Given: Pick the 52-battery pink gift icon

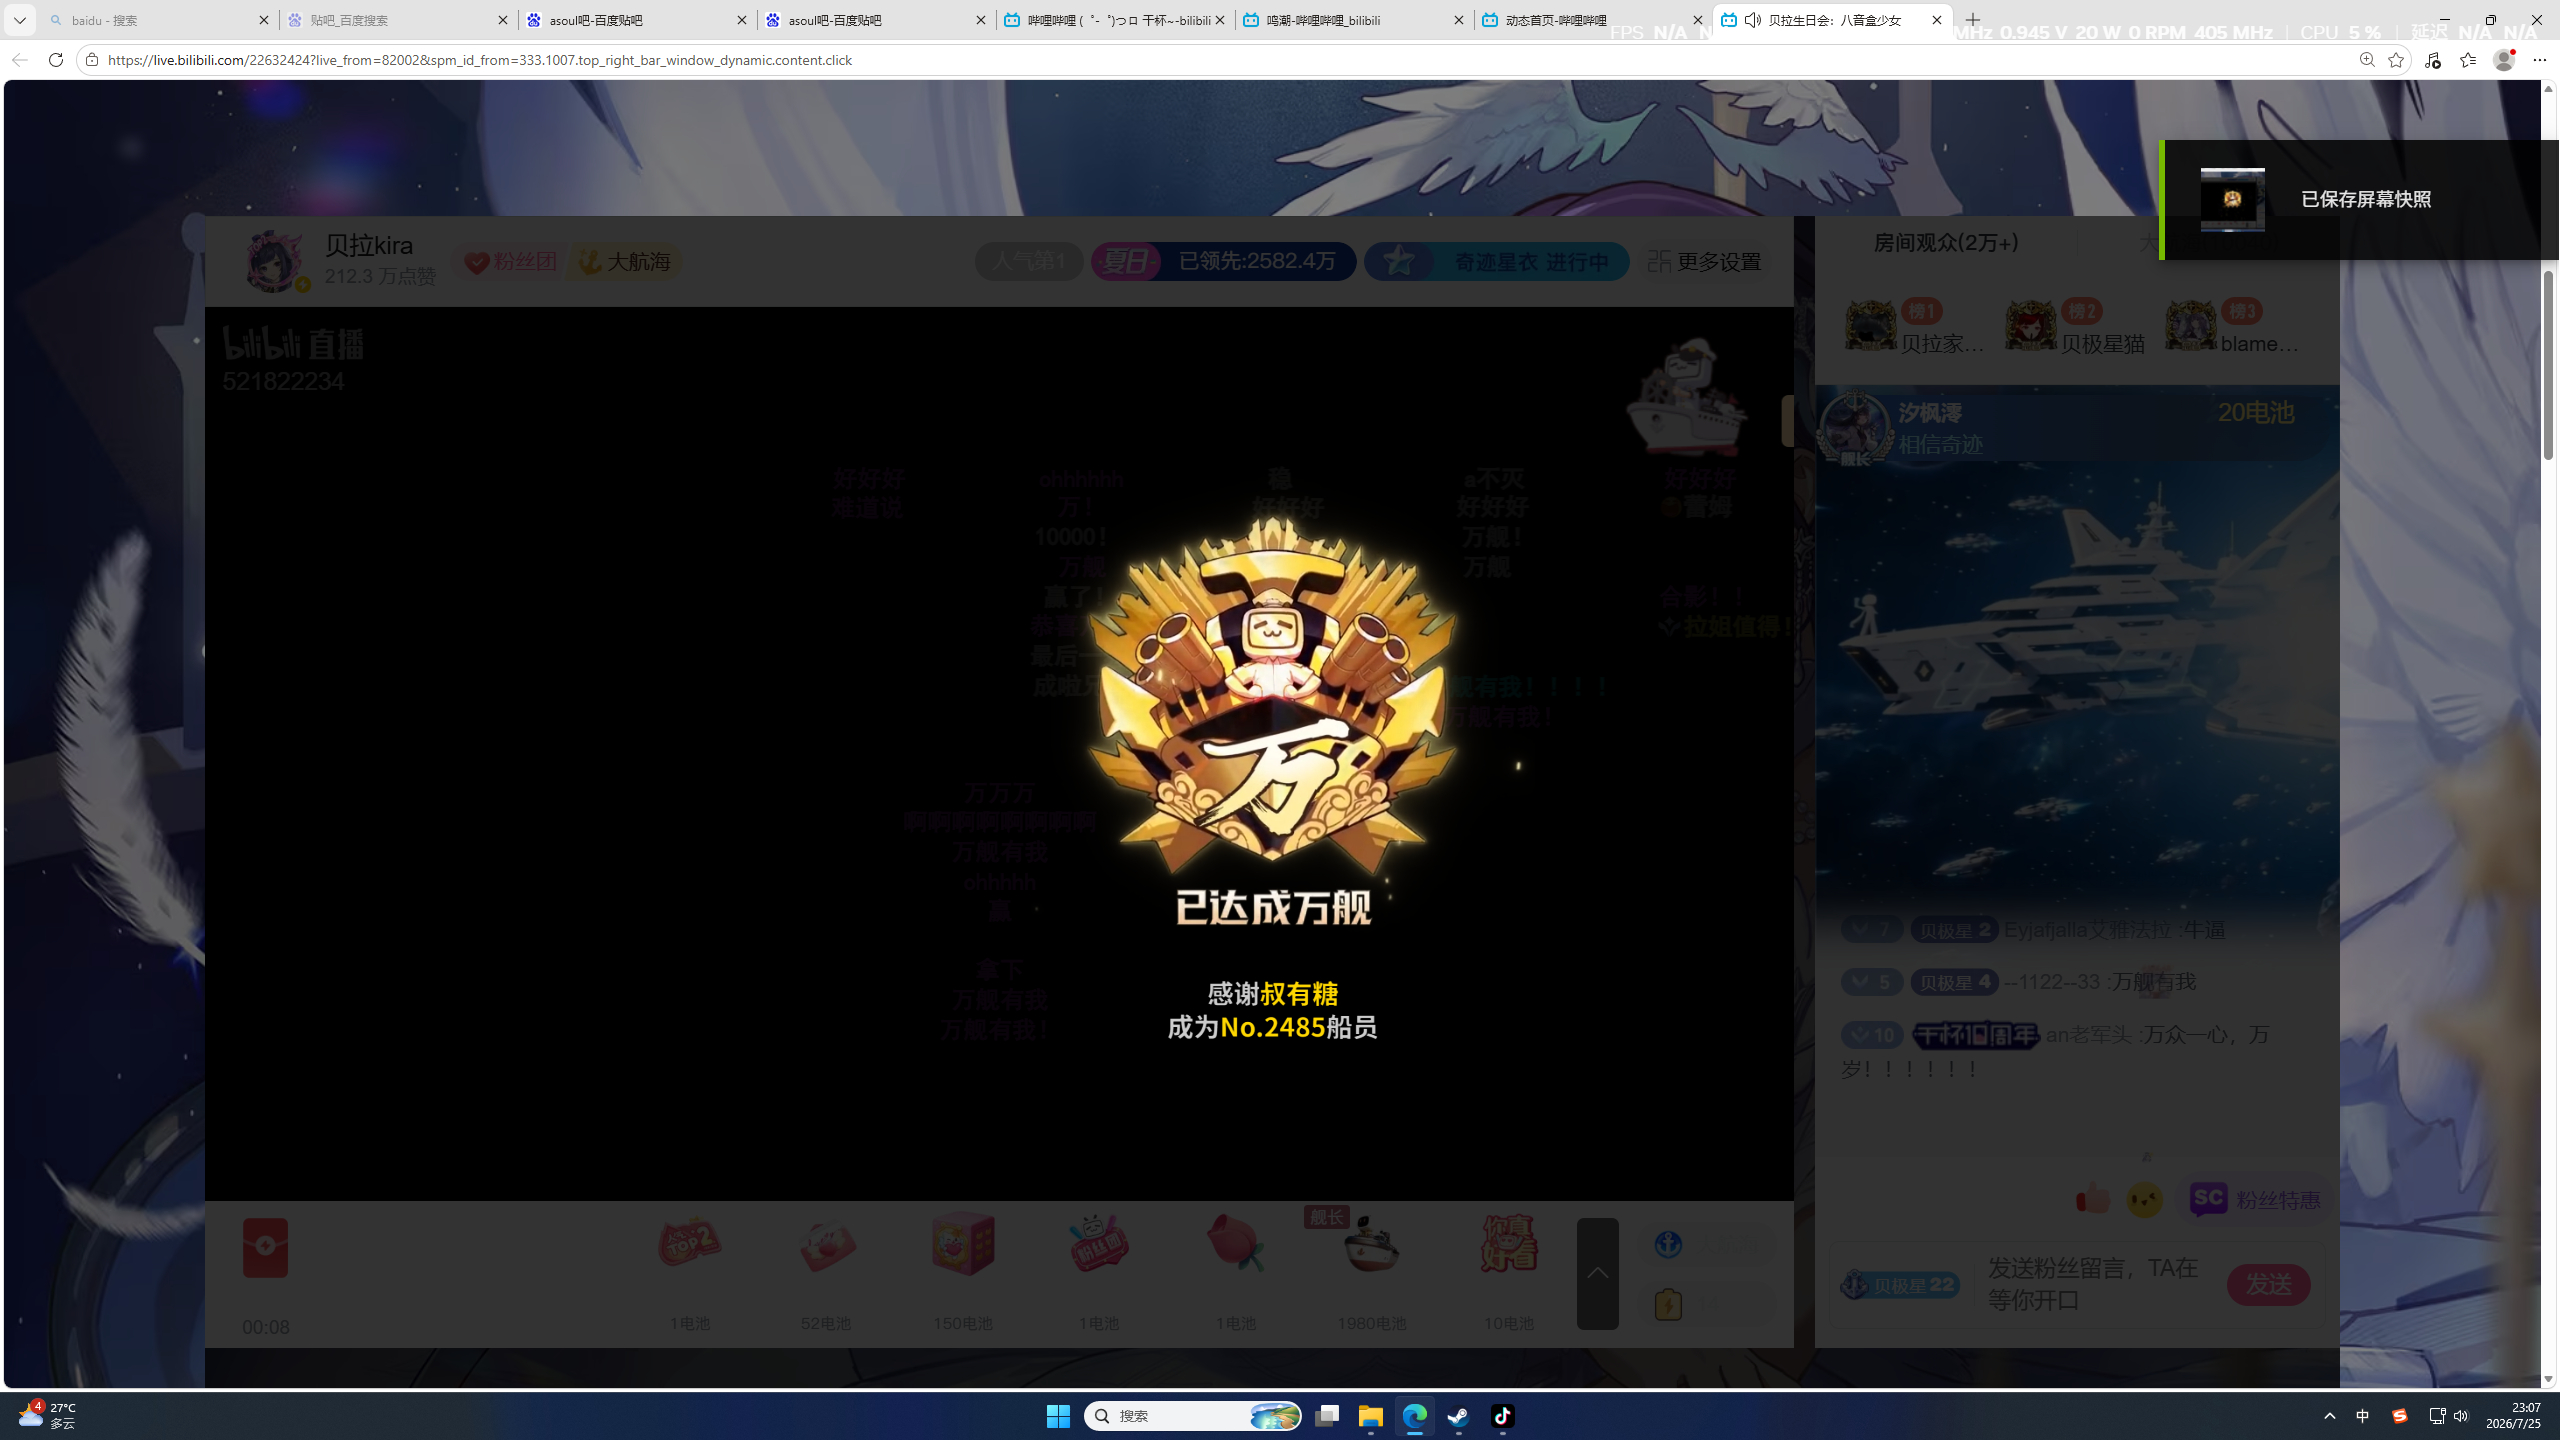Looking at the screenshot, I should coord(827,1245).
